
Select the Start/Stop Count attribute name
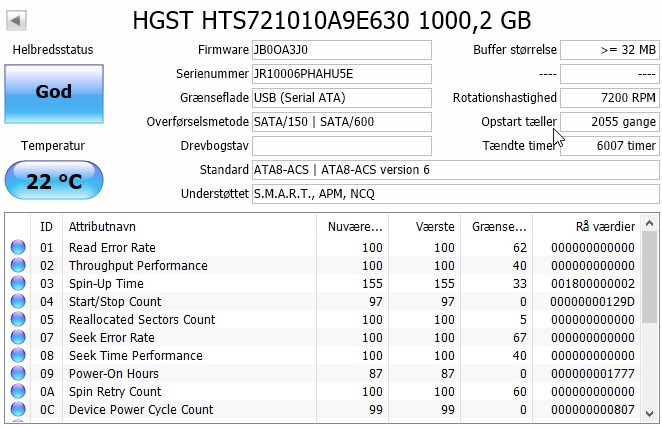115,302
